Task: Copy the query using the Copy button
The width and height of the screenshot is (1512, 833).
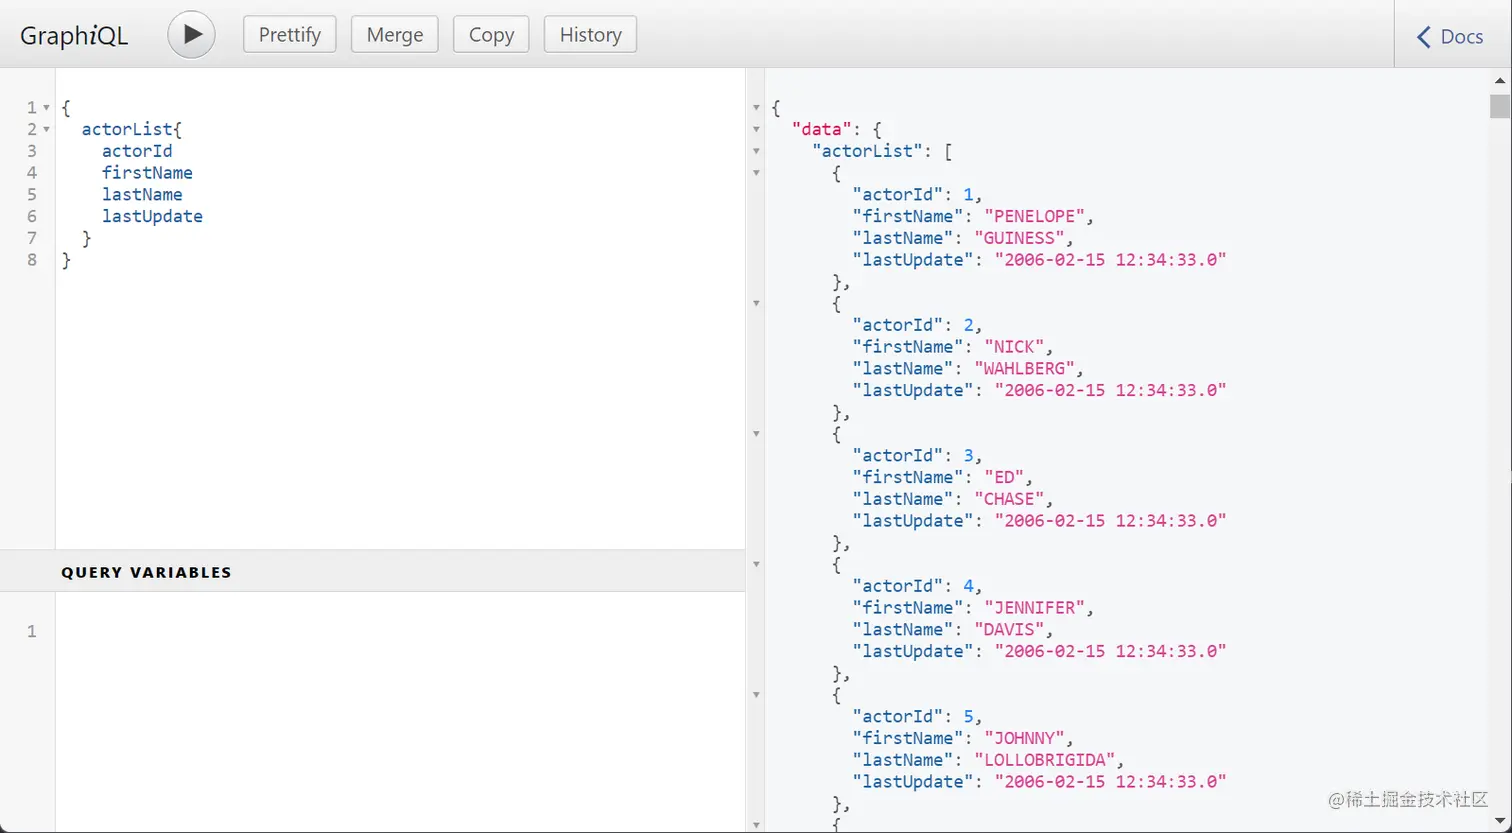Action: (491, 35)
